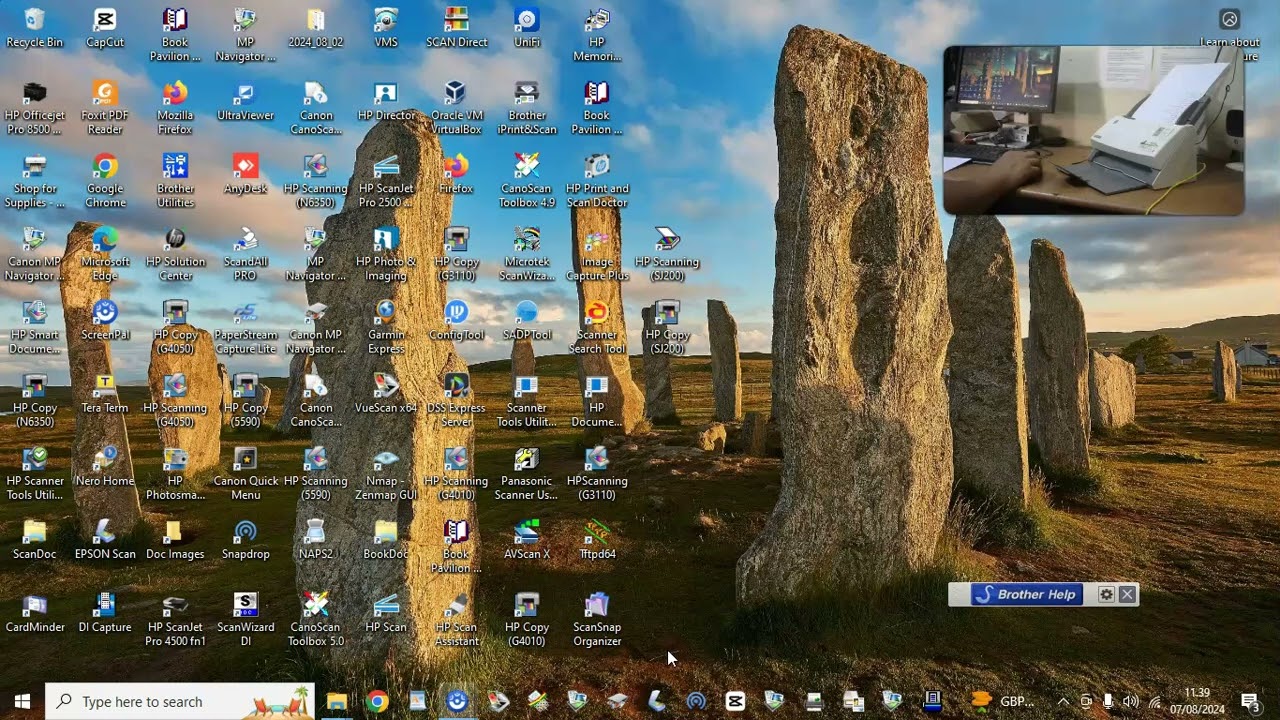Open the ScandAll PRO desktop shortcut

tap(246, 254)
